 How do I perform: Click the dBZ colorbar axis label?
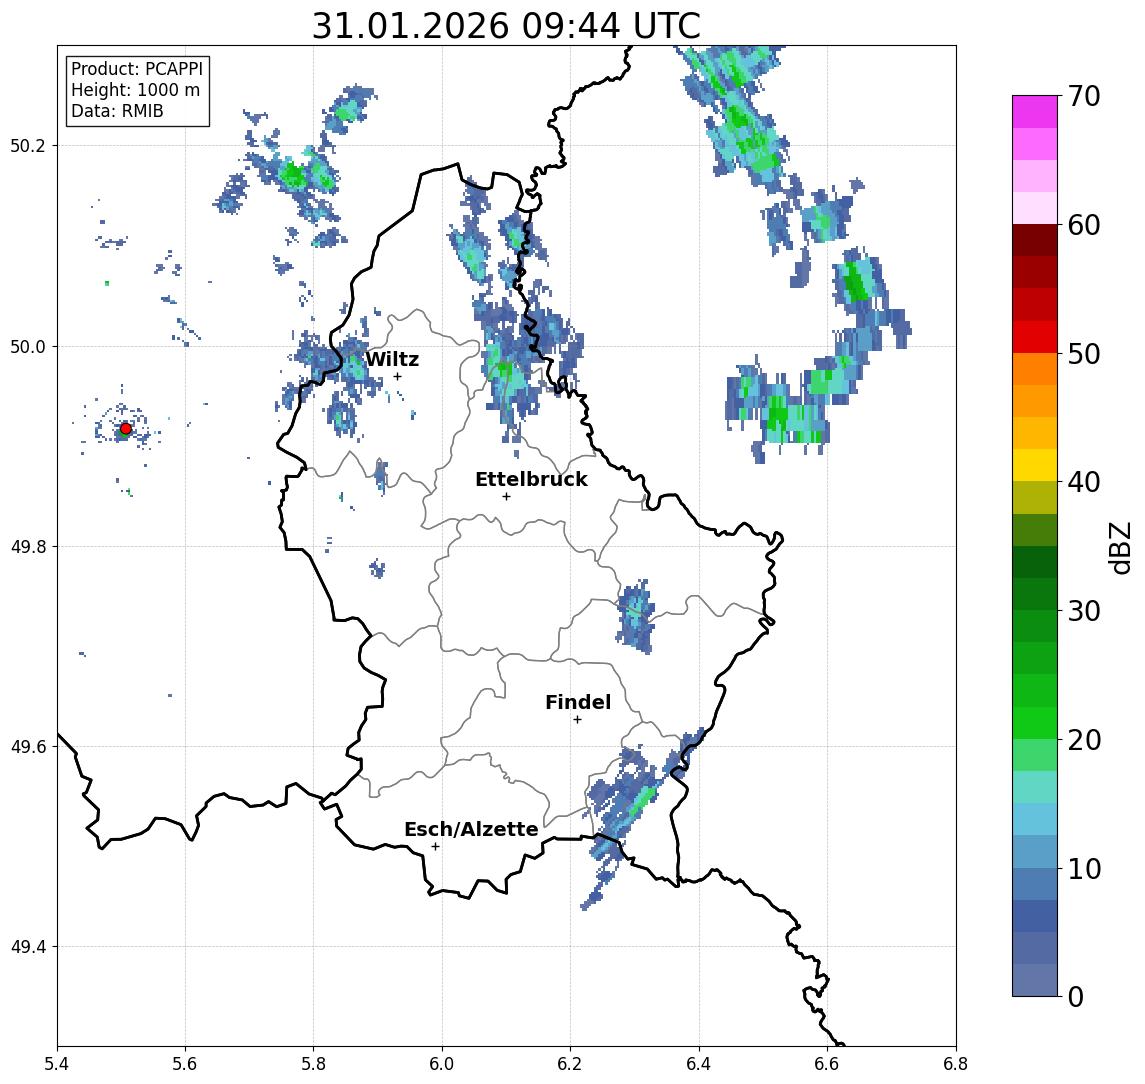coord(1120,548)
